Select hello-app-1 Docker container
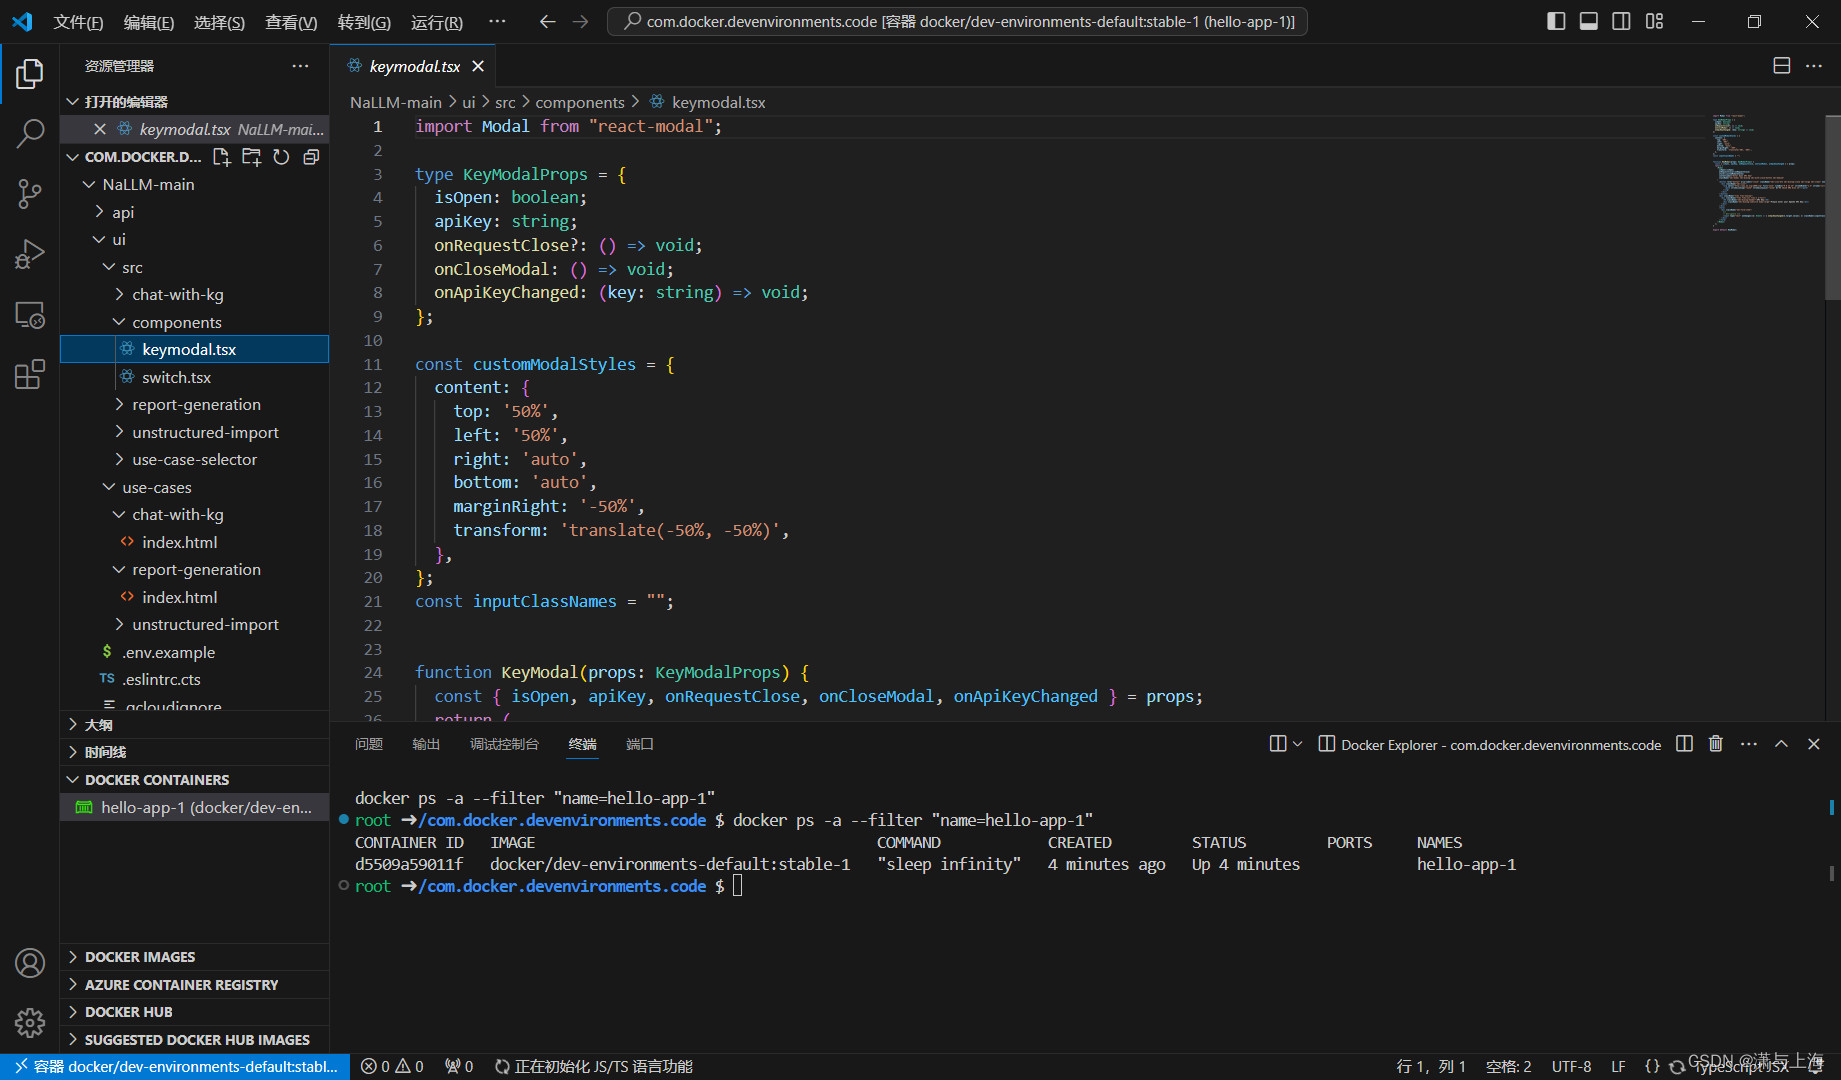This screenshot has height=1080, width=1841. 195,807
